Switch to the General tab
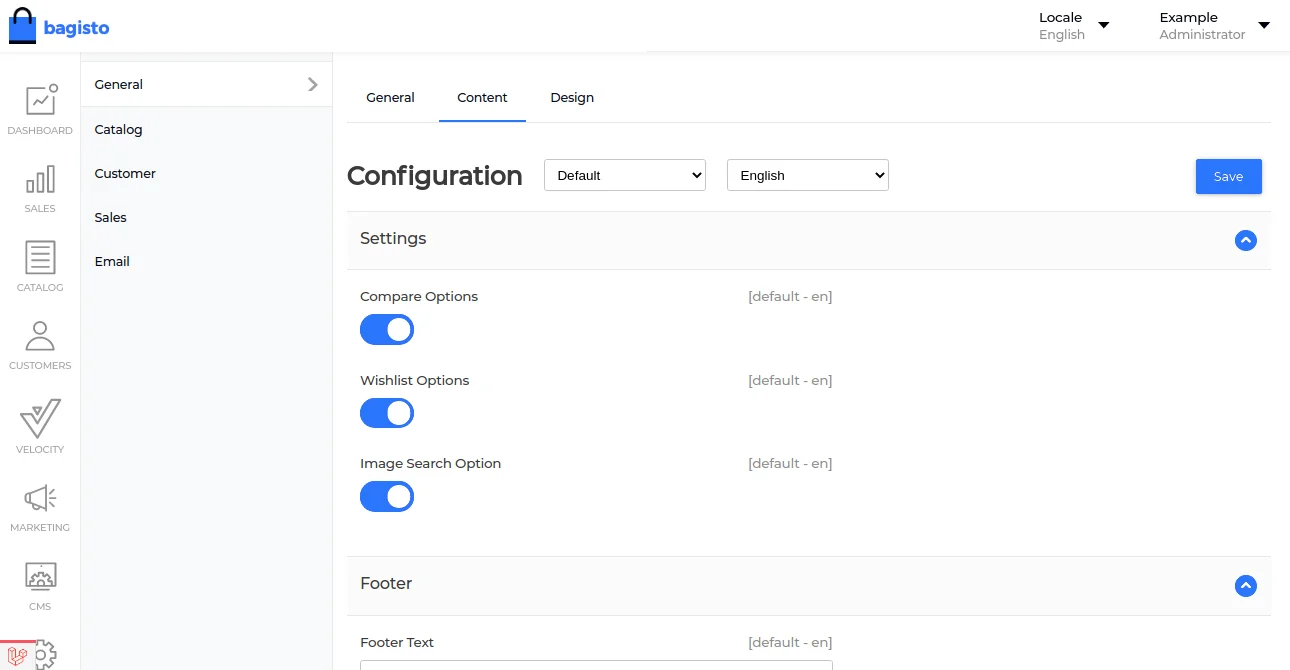The image size is (1290, 670). (x=390, y=98)
